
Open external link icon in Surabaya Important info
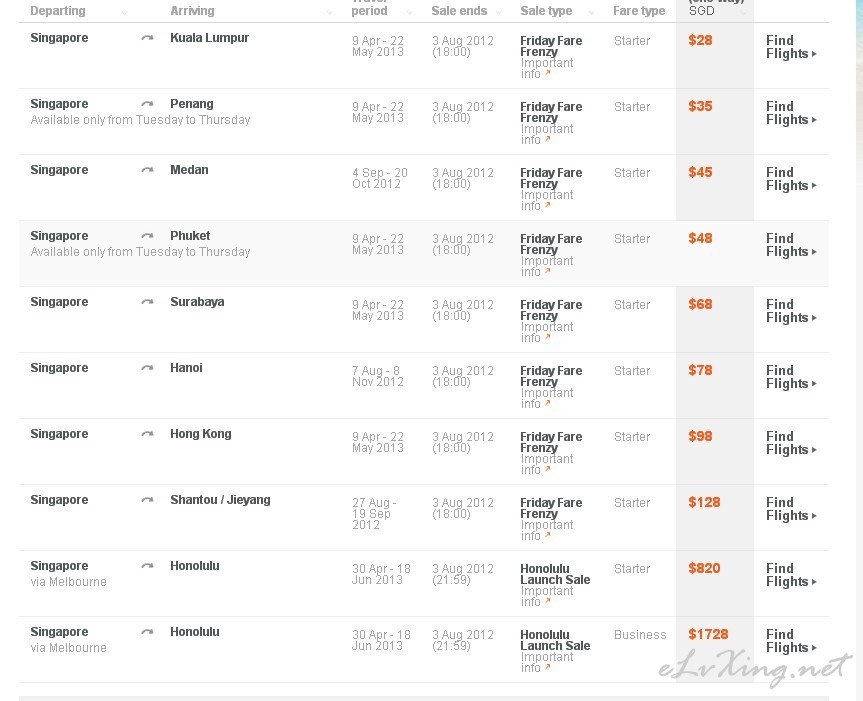548,337
